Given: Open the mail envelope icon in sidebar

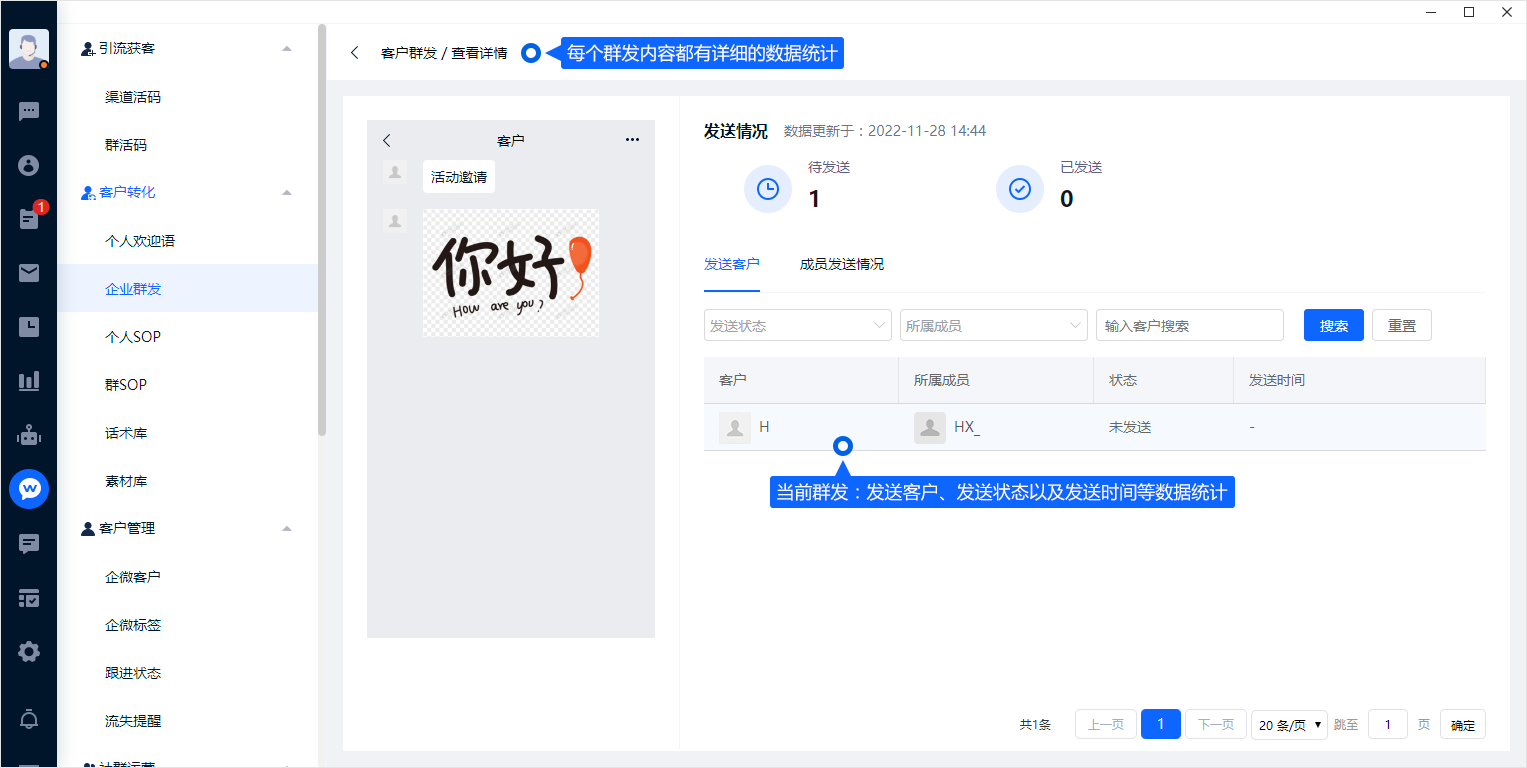Looking at the screenshot, I should [x=29, y=273].
